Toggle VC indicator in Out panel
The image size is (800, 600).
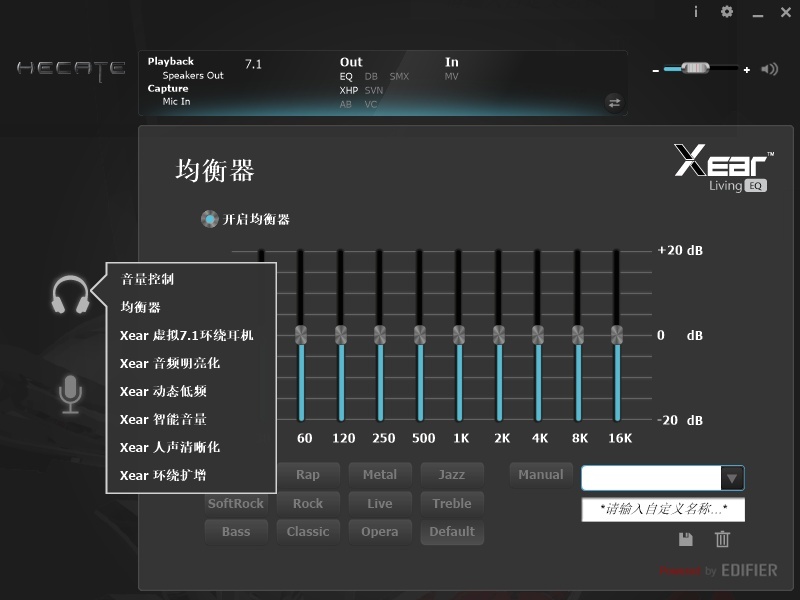click(370, 104)
